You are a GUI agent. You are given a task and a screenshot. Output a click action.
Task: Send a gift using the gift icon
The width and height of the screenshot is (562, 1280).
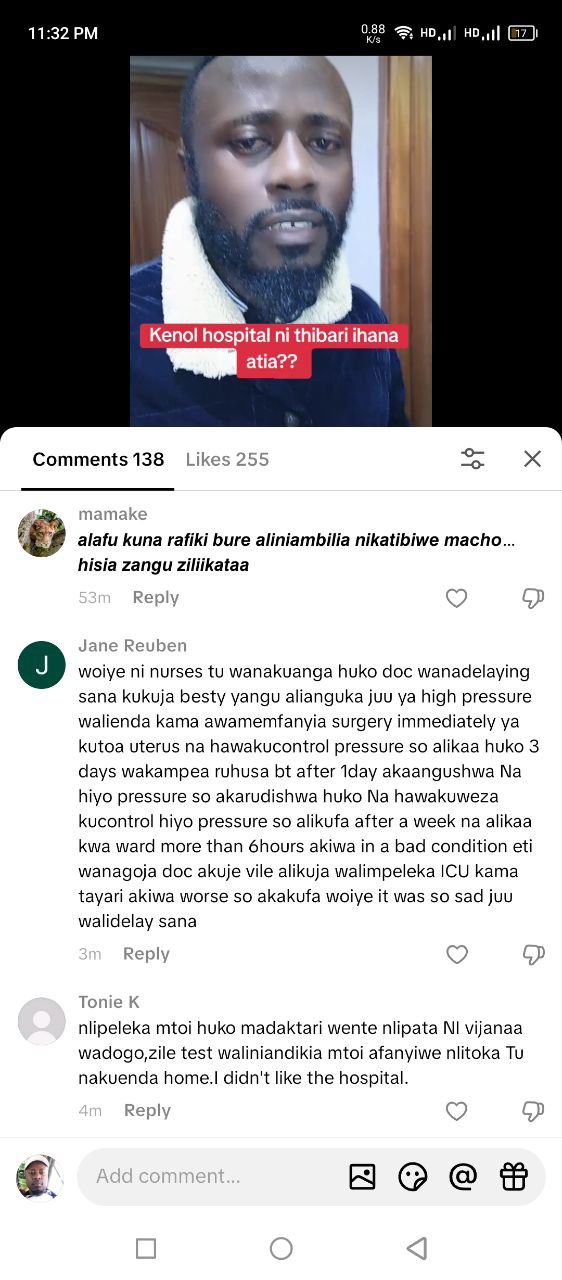click(x=513, y=1177)
